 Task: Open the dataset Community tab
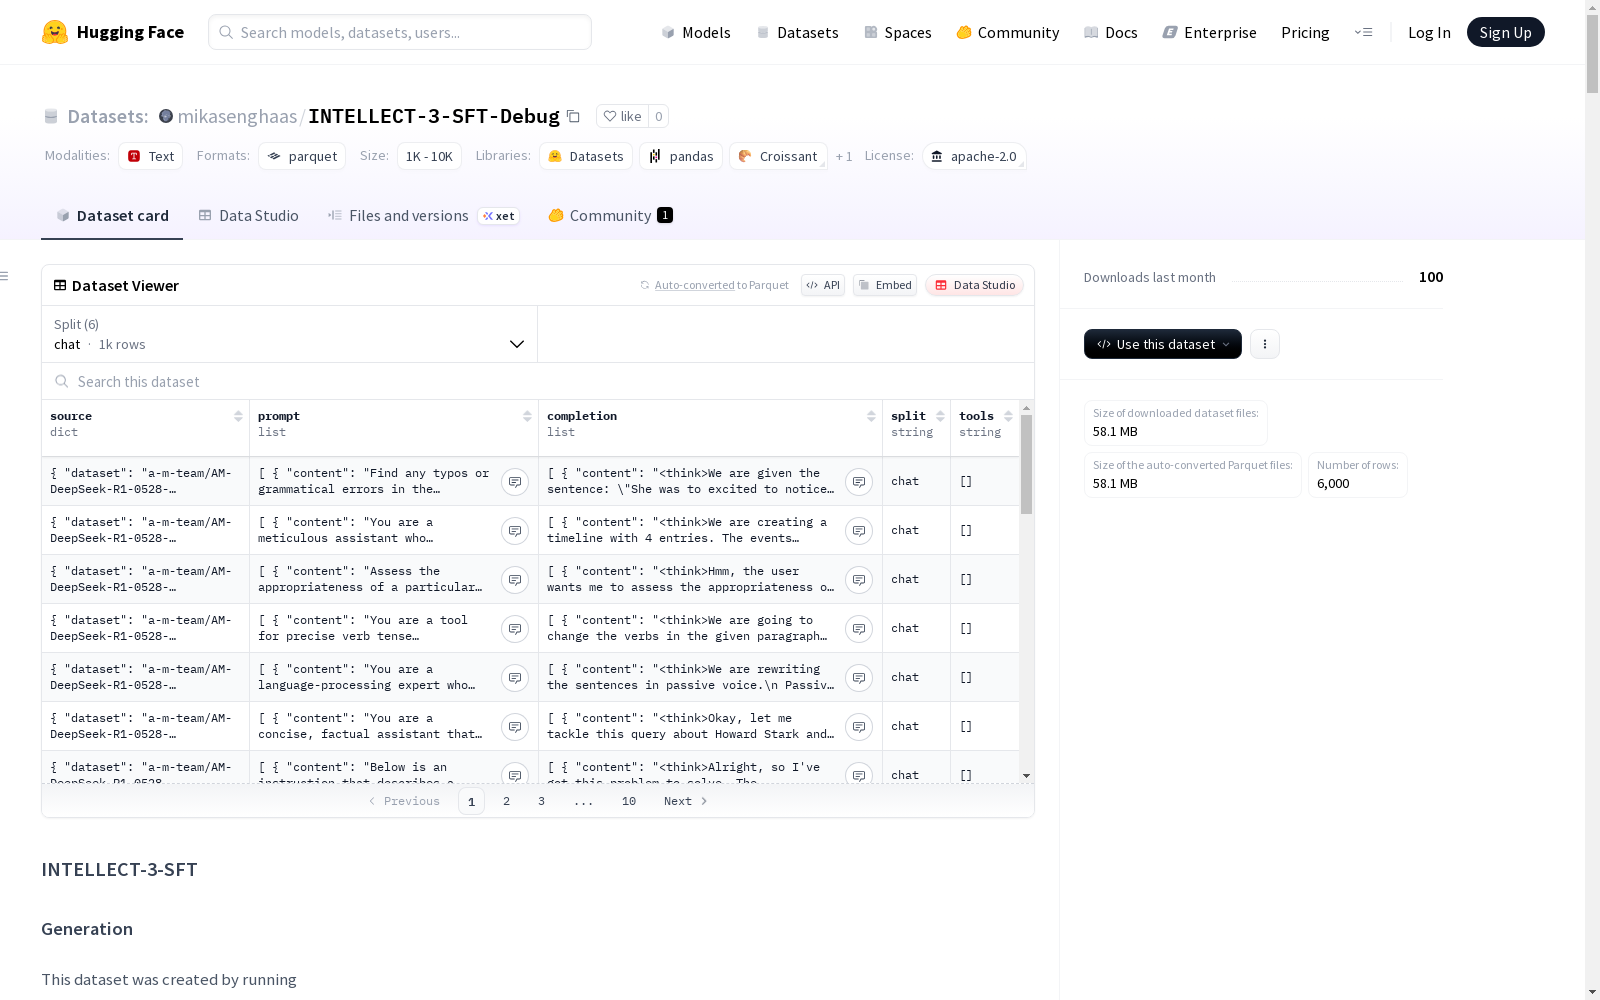coord(610,216)
